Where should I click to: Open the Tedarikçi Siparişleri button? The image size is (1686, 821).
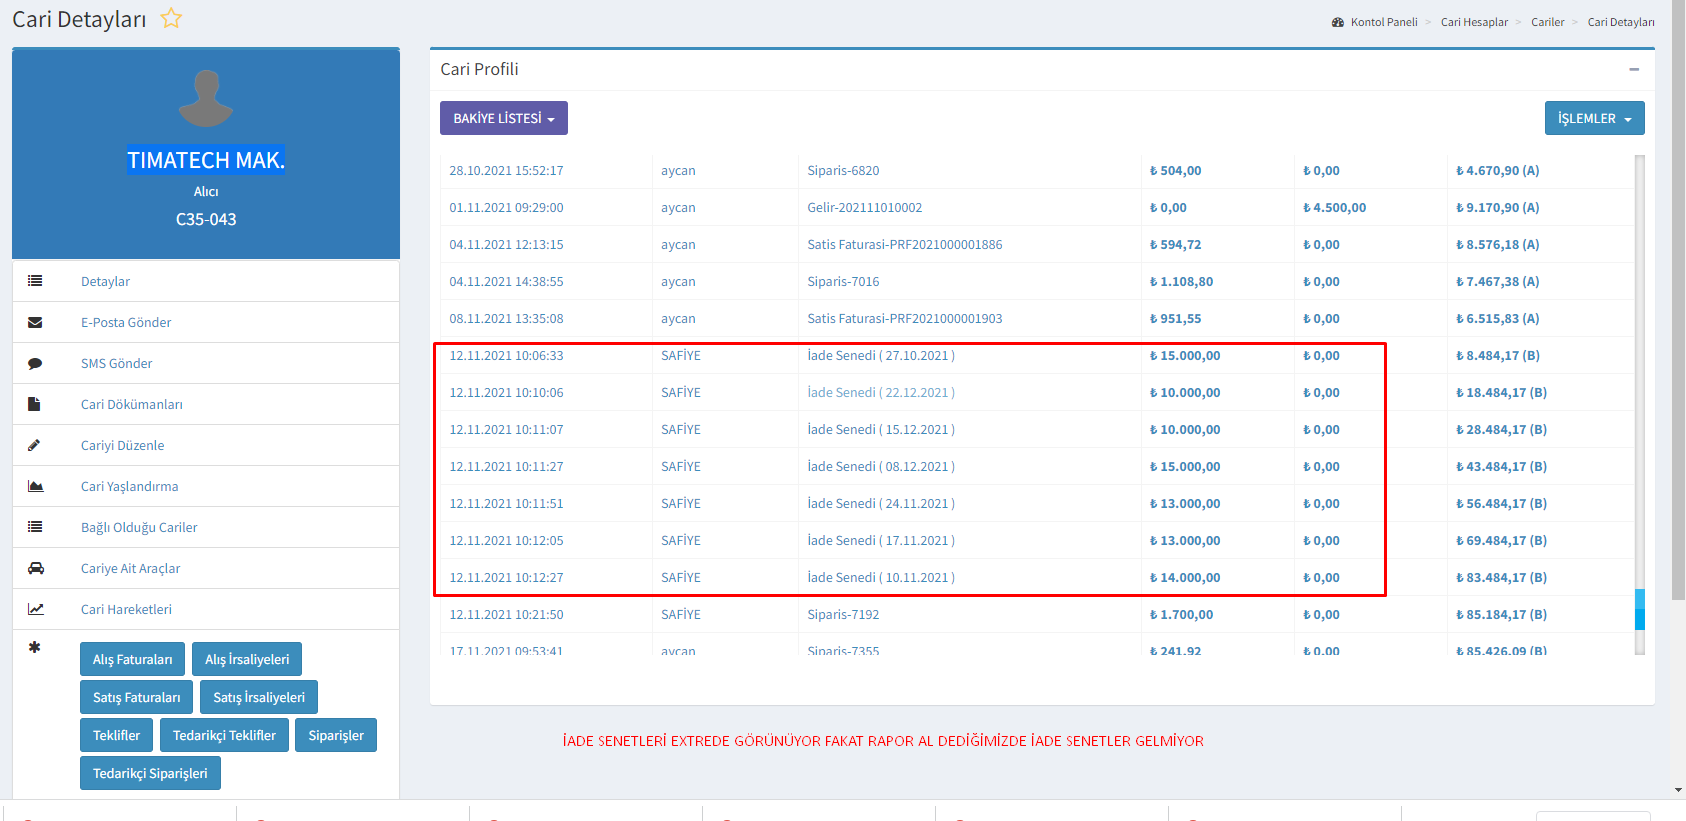(150, 773)
